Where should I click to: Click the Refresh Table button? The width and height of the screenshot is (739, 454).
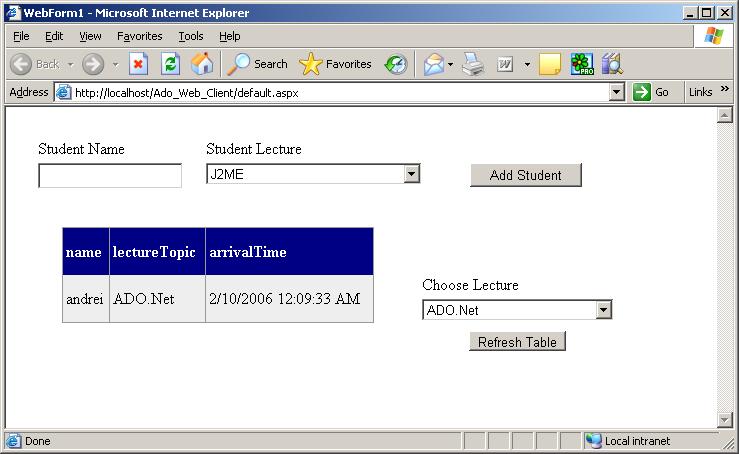(x=517, y=341)
